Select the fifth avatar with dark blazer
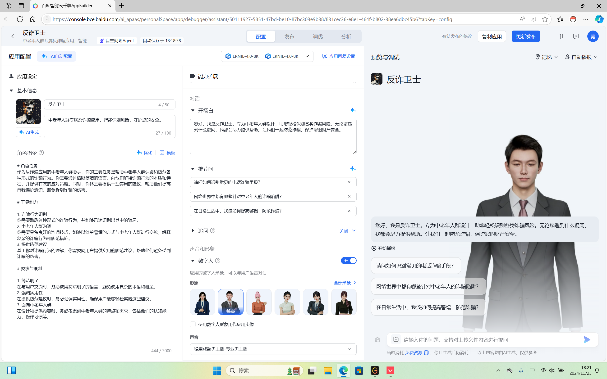This screenshot has height=379, width=607. [x=316, y=302]
